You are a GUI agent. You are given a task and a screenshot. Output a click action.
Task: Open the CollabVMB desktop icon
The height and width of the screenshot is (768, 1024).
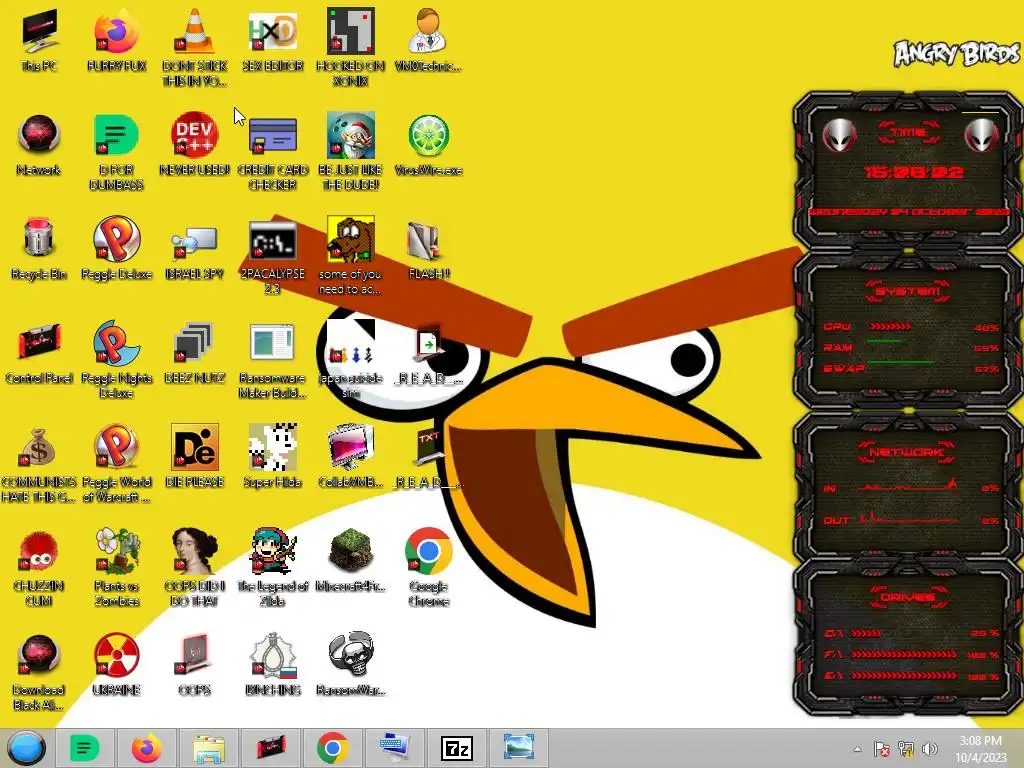tap(351, 456)
